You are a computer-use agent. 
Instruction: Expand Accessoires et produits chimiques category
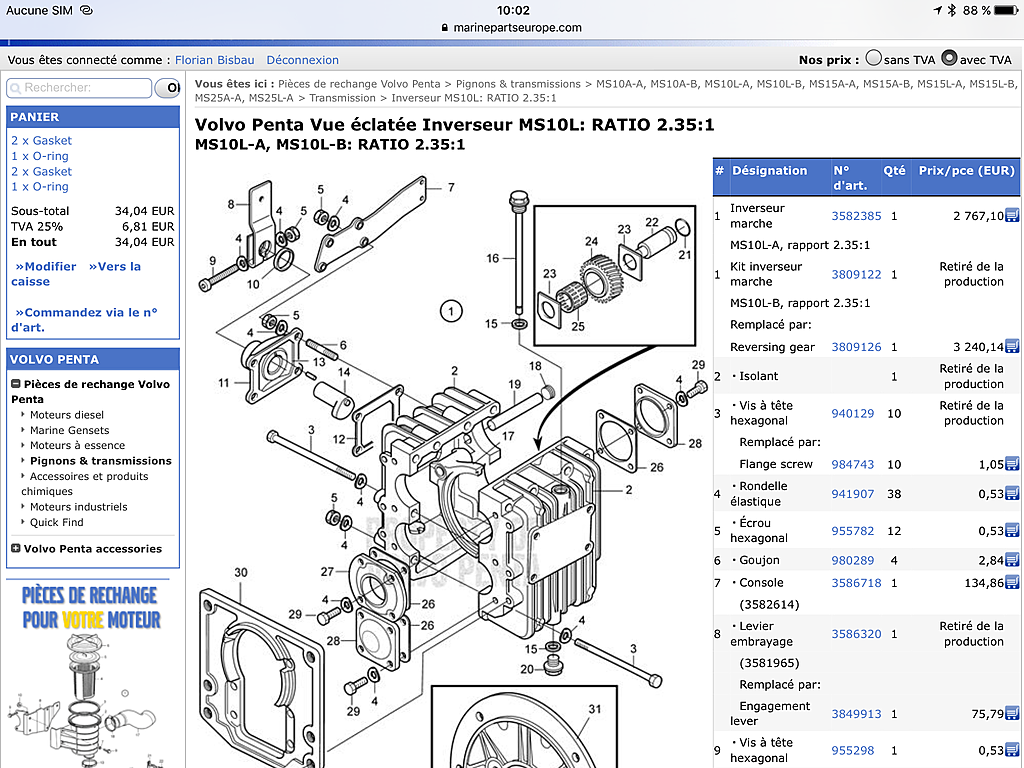84,484
